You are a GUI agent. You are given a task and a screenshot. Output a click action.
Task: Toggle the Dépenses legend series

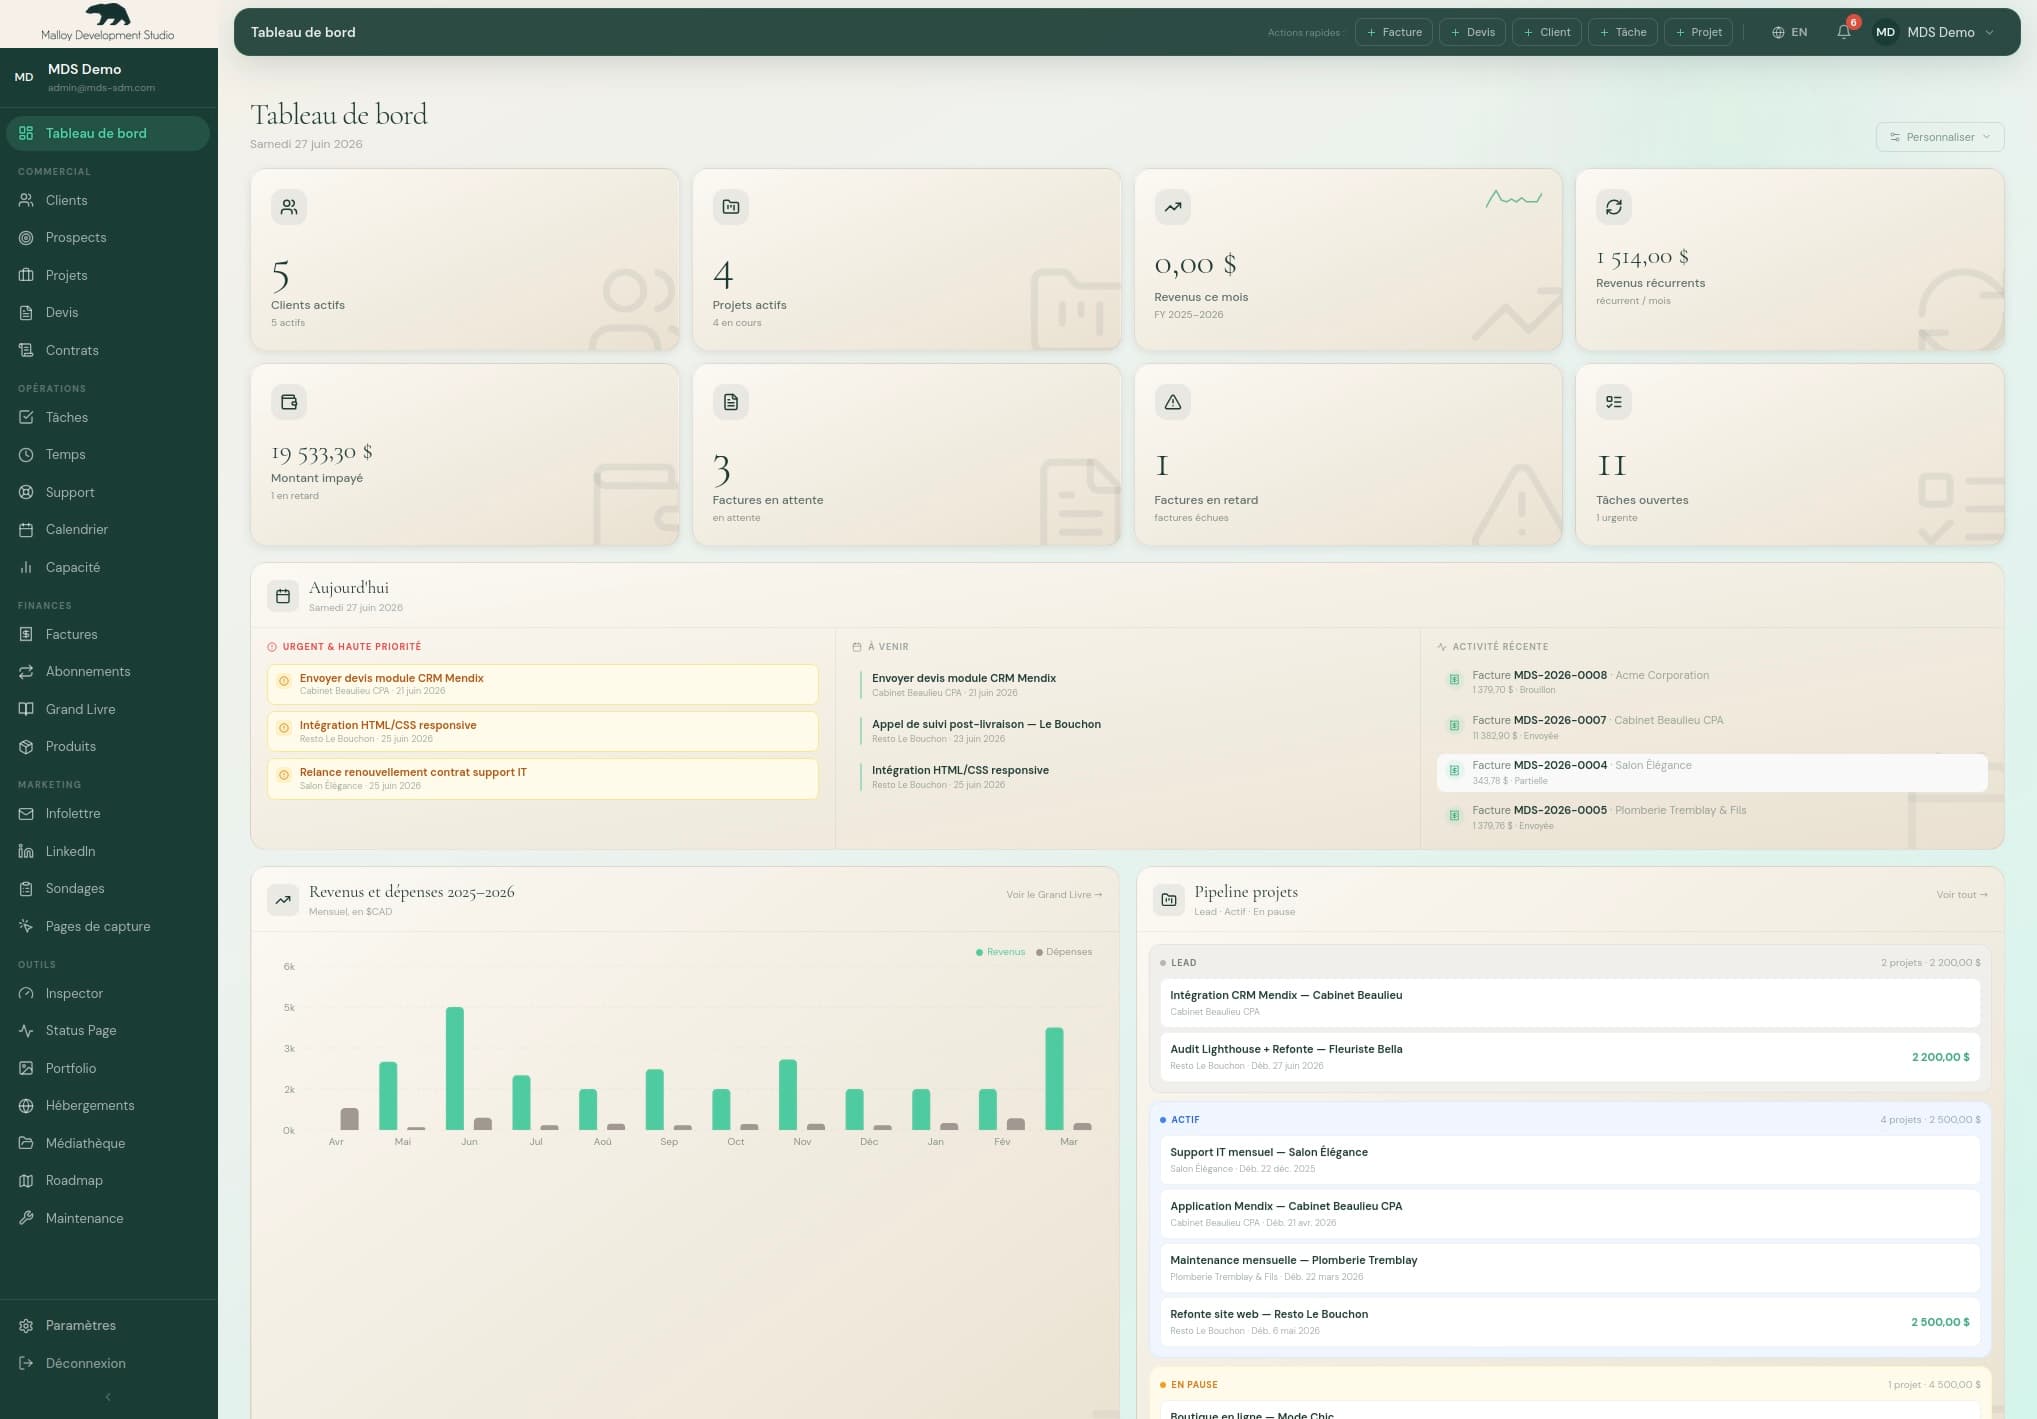pyautogui.click(x=1064, y=952)
